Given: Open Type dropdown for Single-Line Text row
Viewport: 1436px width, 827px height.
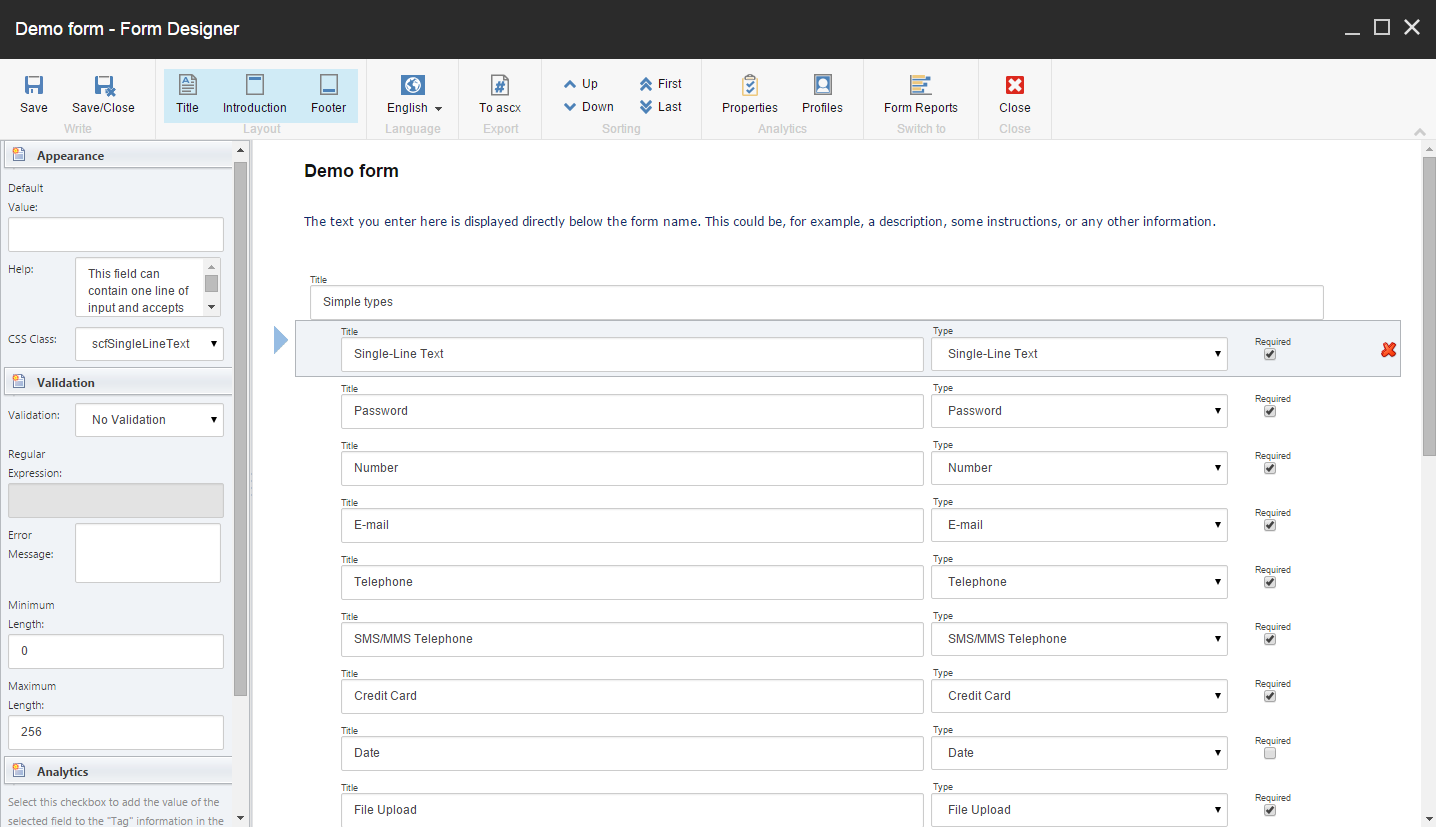Looking at the screenshot, I should click(x=1079, y=354).
